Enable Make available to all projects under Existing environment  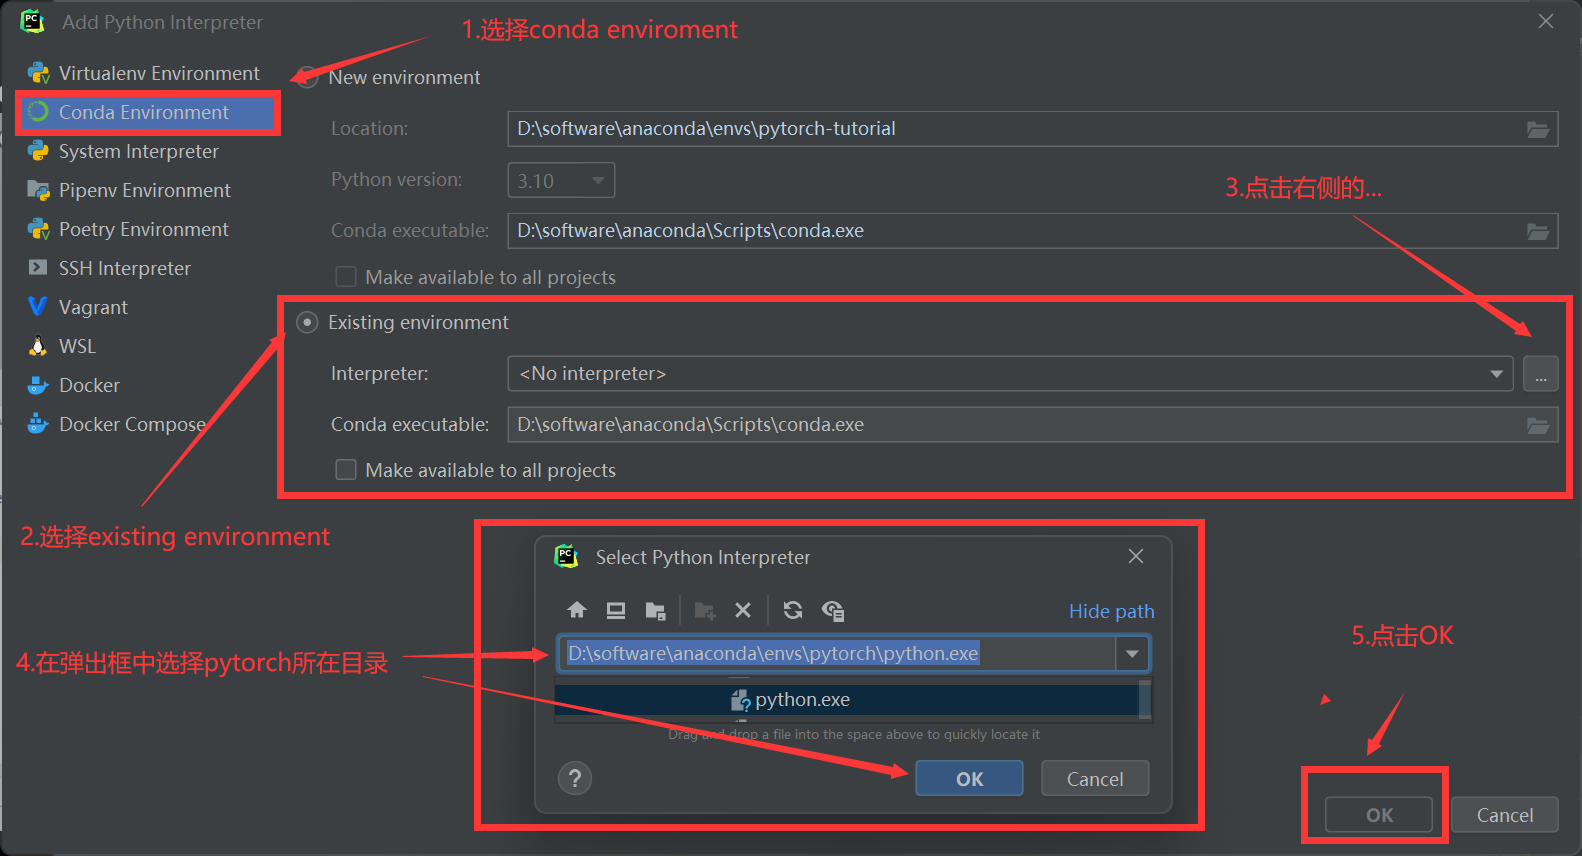[x=346, y=470]
